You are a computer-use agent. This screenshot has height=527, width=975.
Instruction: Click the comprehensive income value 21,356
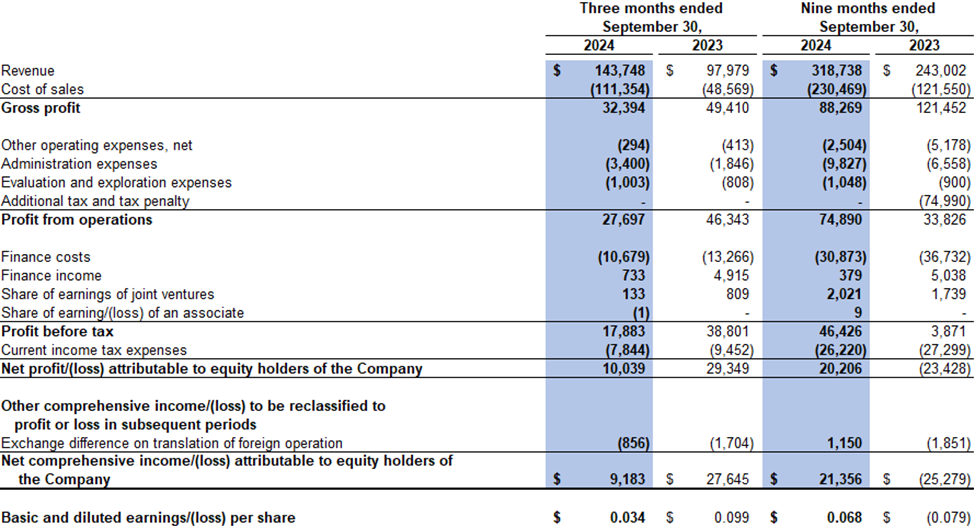[x=843, y=480]
